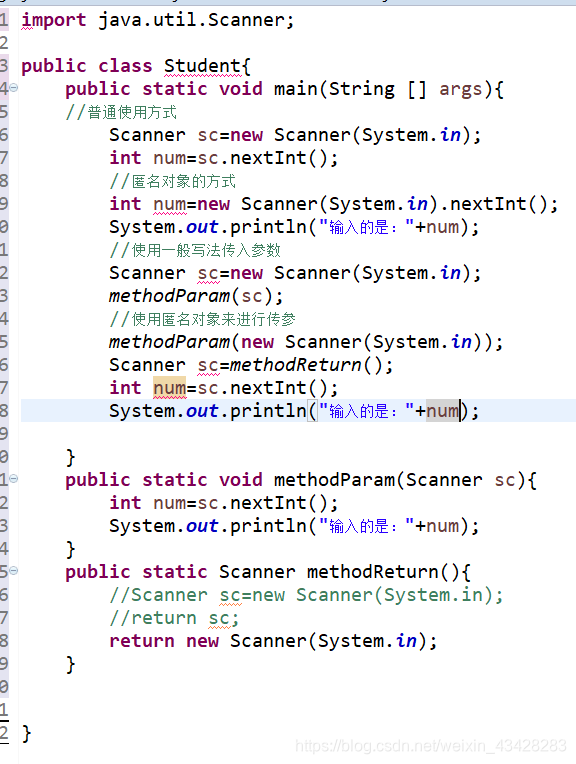Click 'methodReturn(){' in the method declaration

tap(388, 572)
